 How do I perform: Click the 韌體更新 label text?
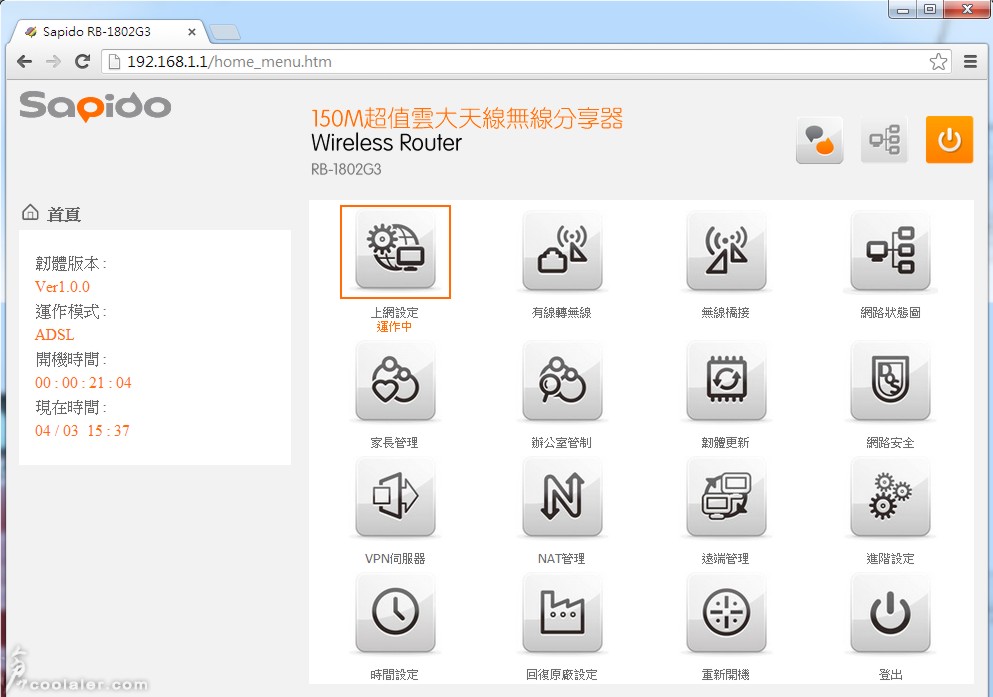click(726, 443)
